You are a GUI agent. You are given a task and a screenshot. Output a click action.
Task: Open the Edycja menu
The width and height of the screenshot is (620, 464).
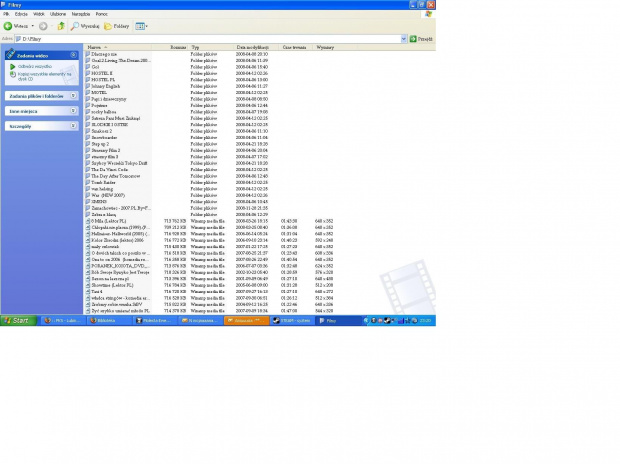pyautogui.click(x=21, y=14)
